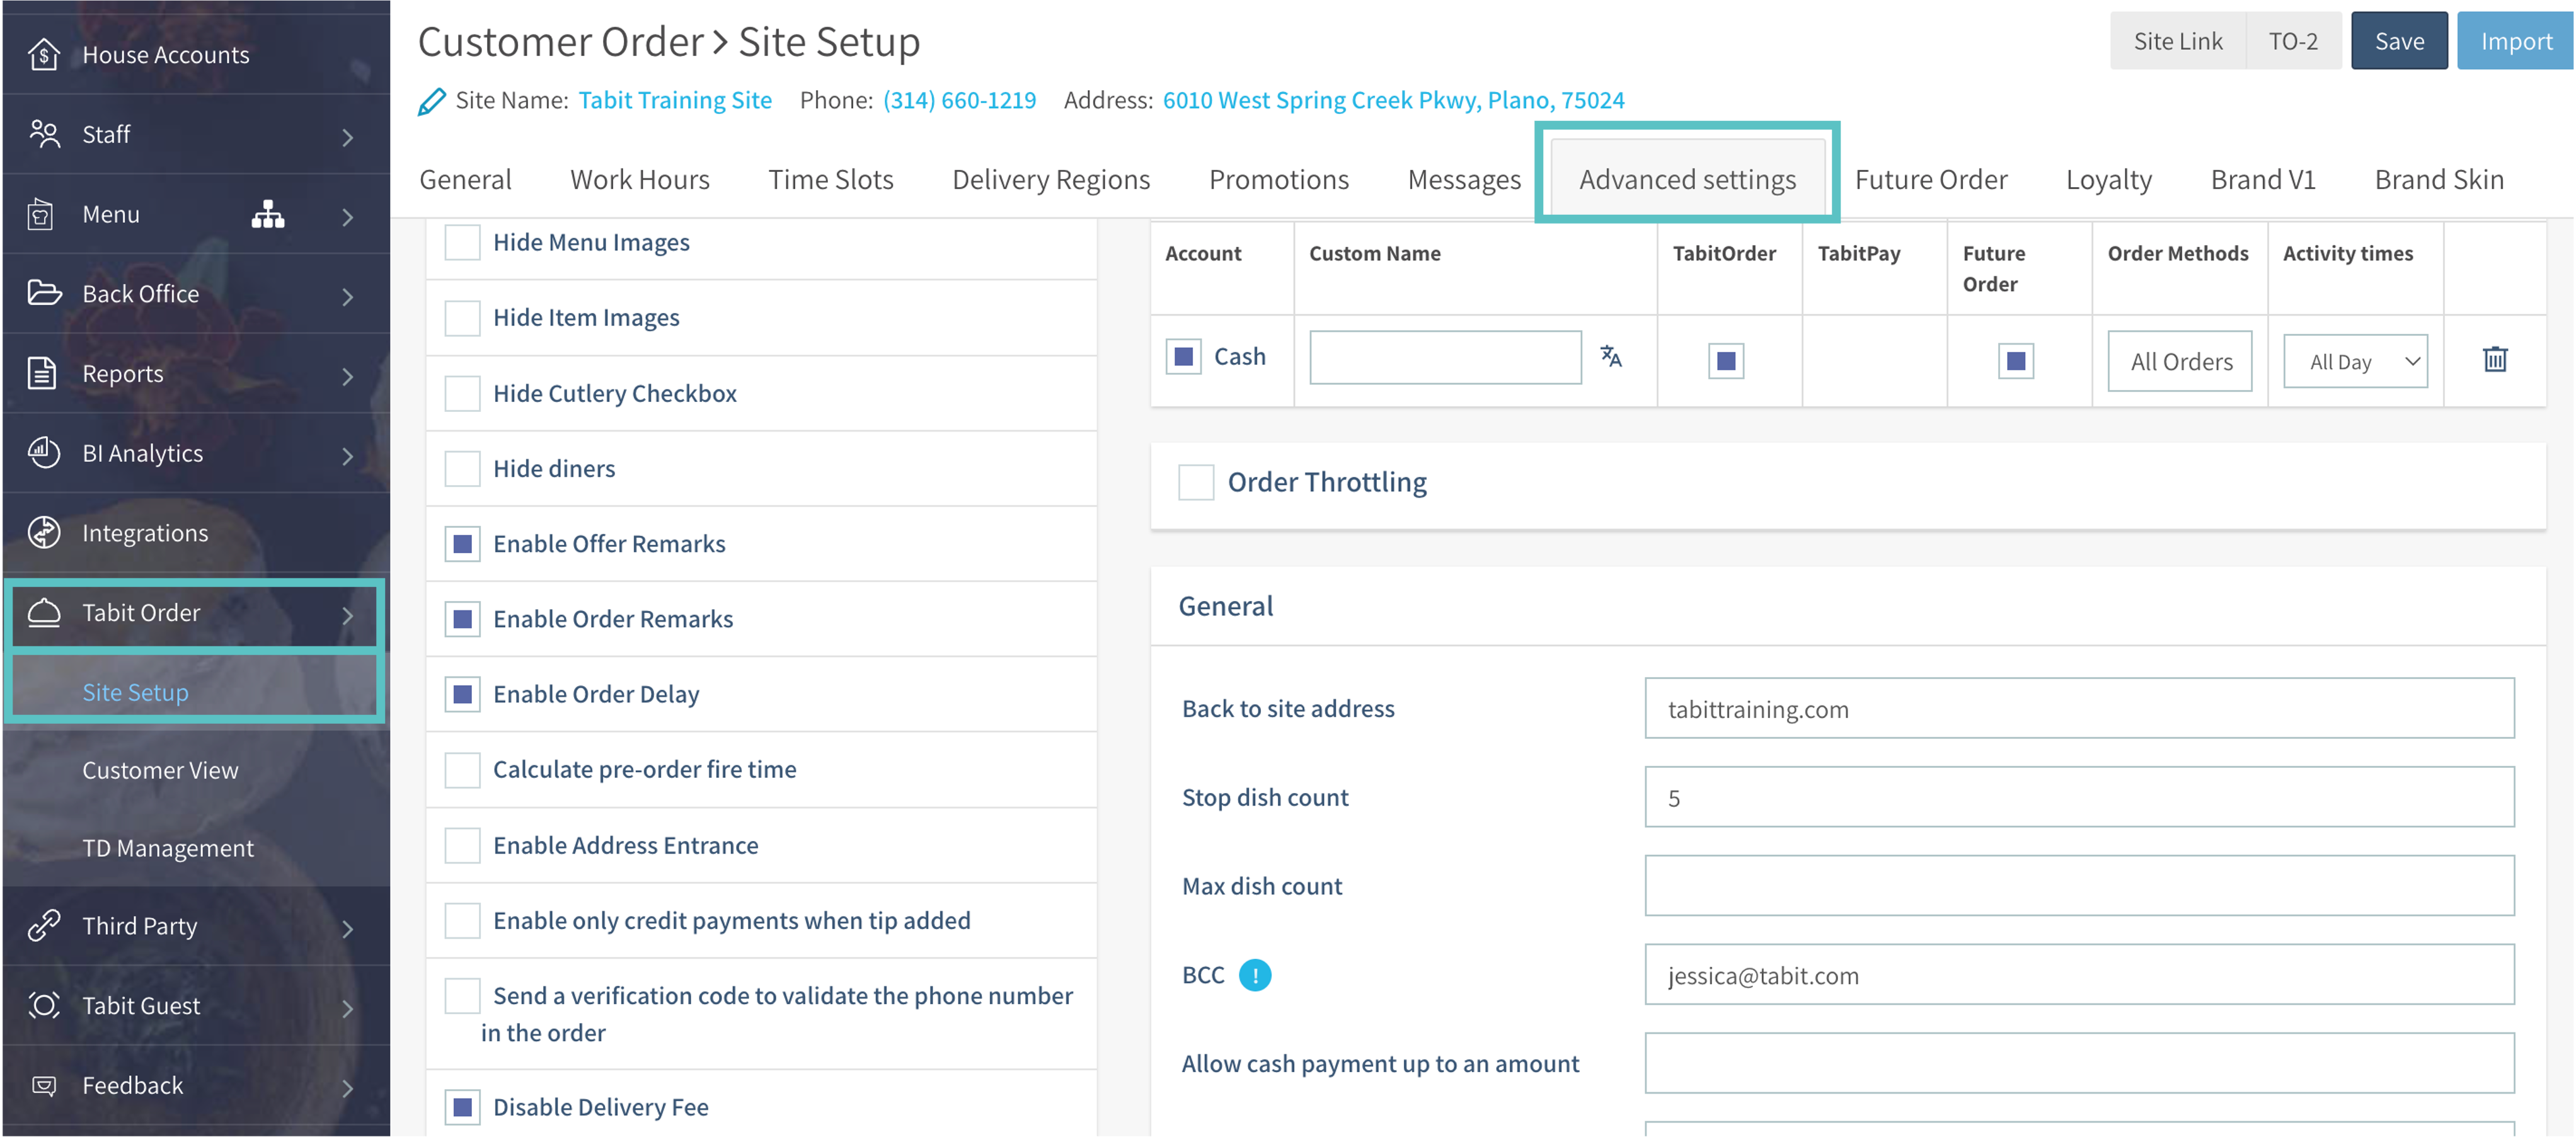Enable the Order Throttling checkbox
Image resolution: width=2576 pixels, height=1137 pixels.
pyautogui.click(x=1195, y=483)
